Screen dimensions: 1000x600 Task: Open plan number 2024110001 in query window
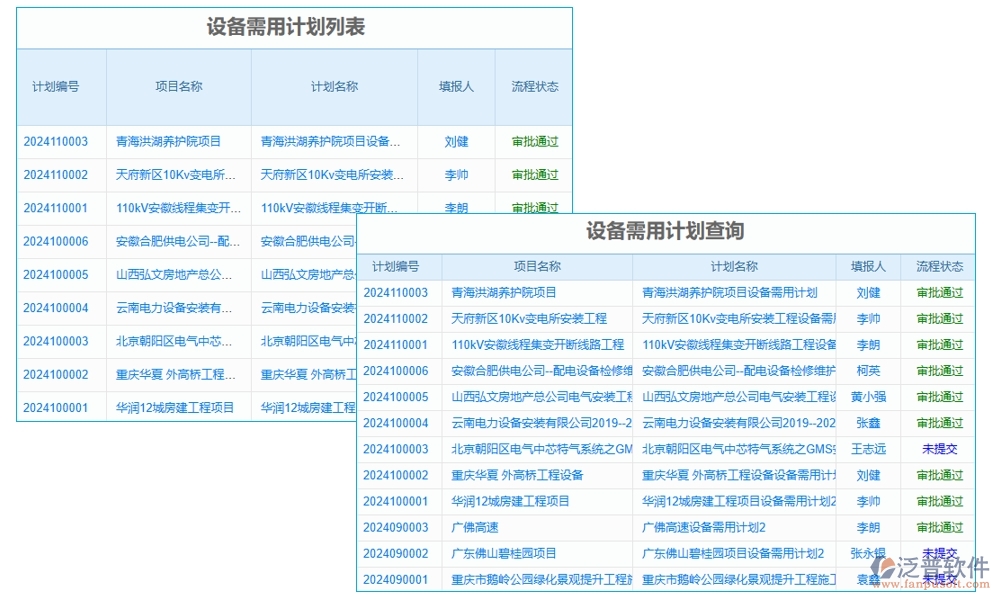tap(395, 345)
